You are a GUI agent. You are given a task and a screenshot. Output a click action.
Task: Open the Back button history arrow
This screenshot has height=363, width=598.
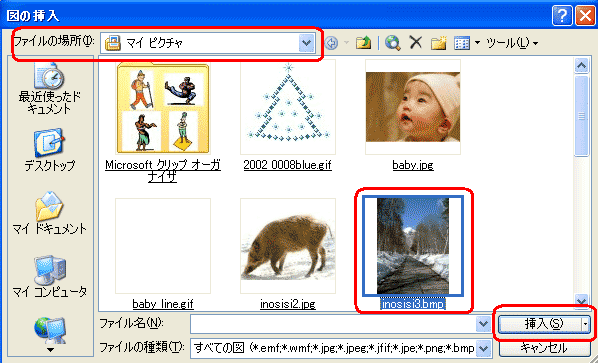pos(346,43)
